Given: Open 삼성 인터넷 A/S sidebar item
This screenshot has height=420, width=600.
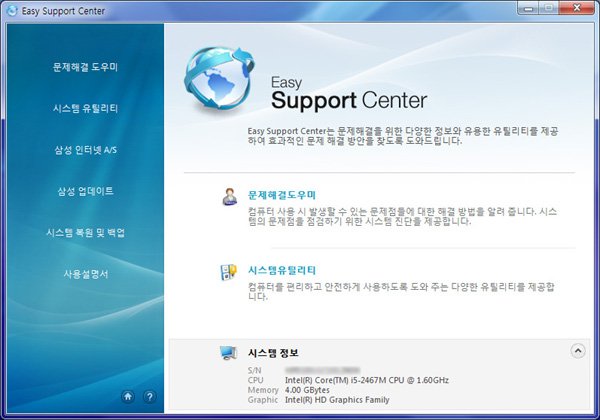Looking at the screenshot, I should point(85,150).
